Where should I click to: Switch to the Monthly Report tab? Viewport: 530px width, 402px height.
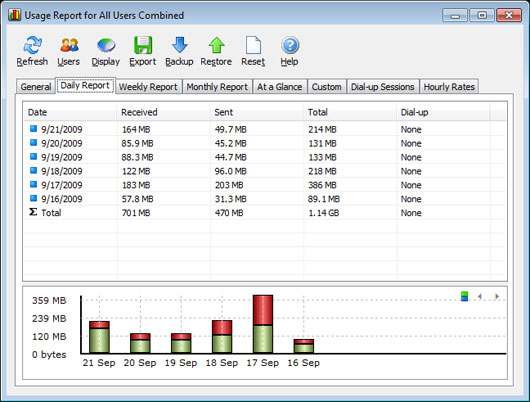pos(217,87)
